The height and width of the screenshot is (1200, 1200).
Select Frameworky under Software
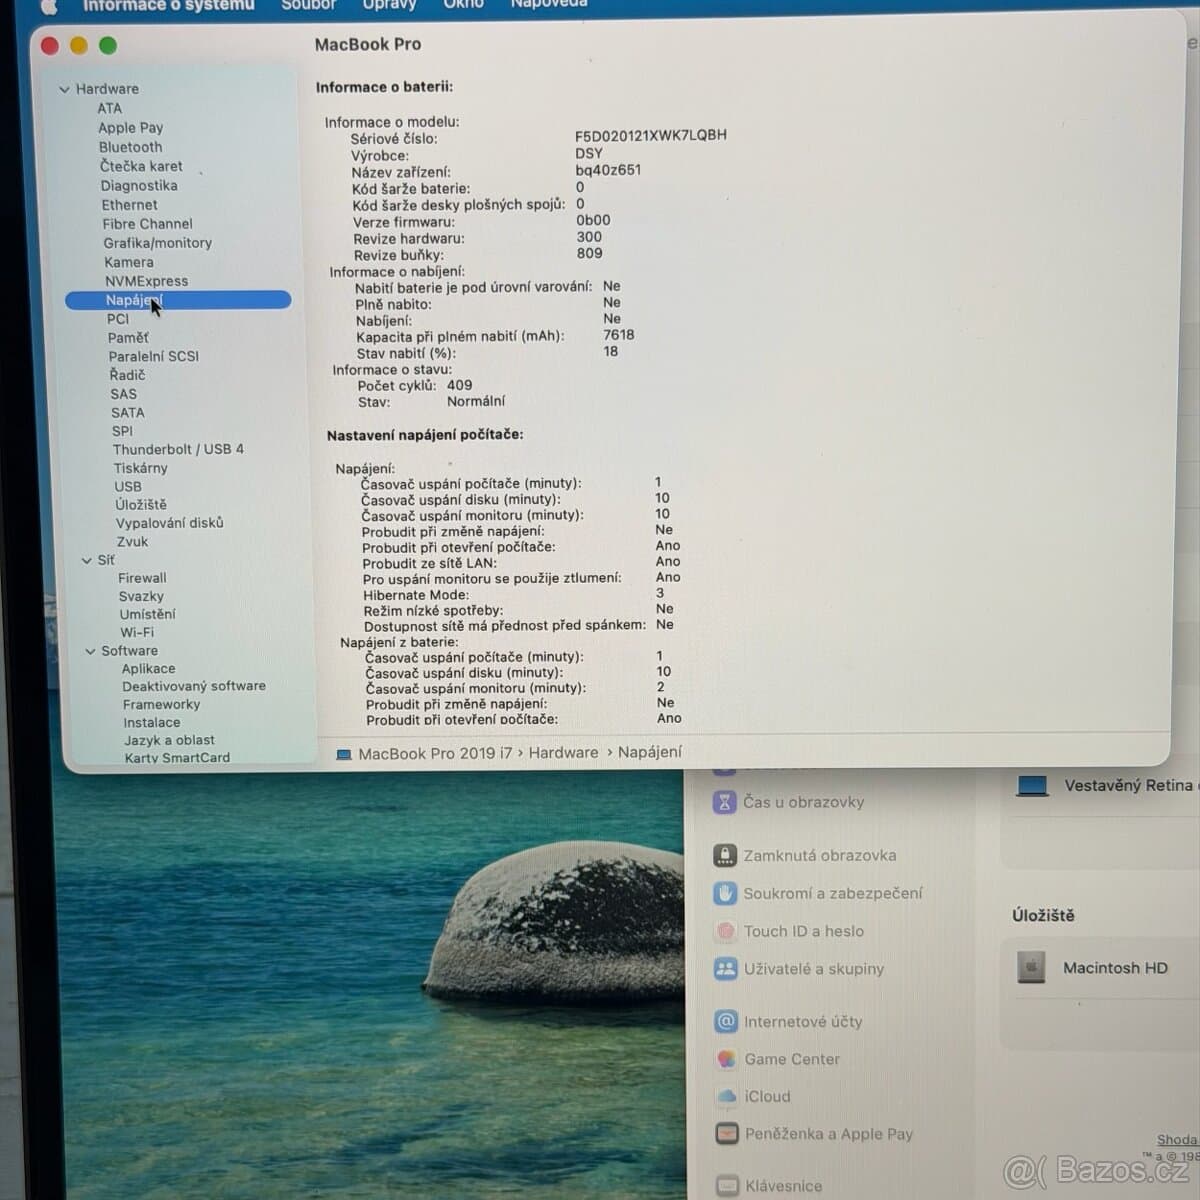coord(161,704)
